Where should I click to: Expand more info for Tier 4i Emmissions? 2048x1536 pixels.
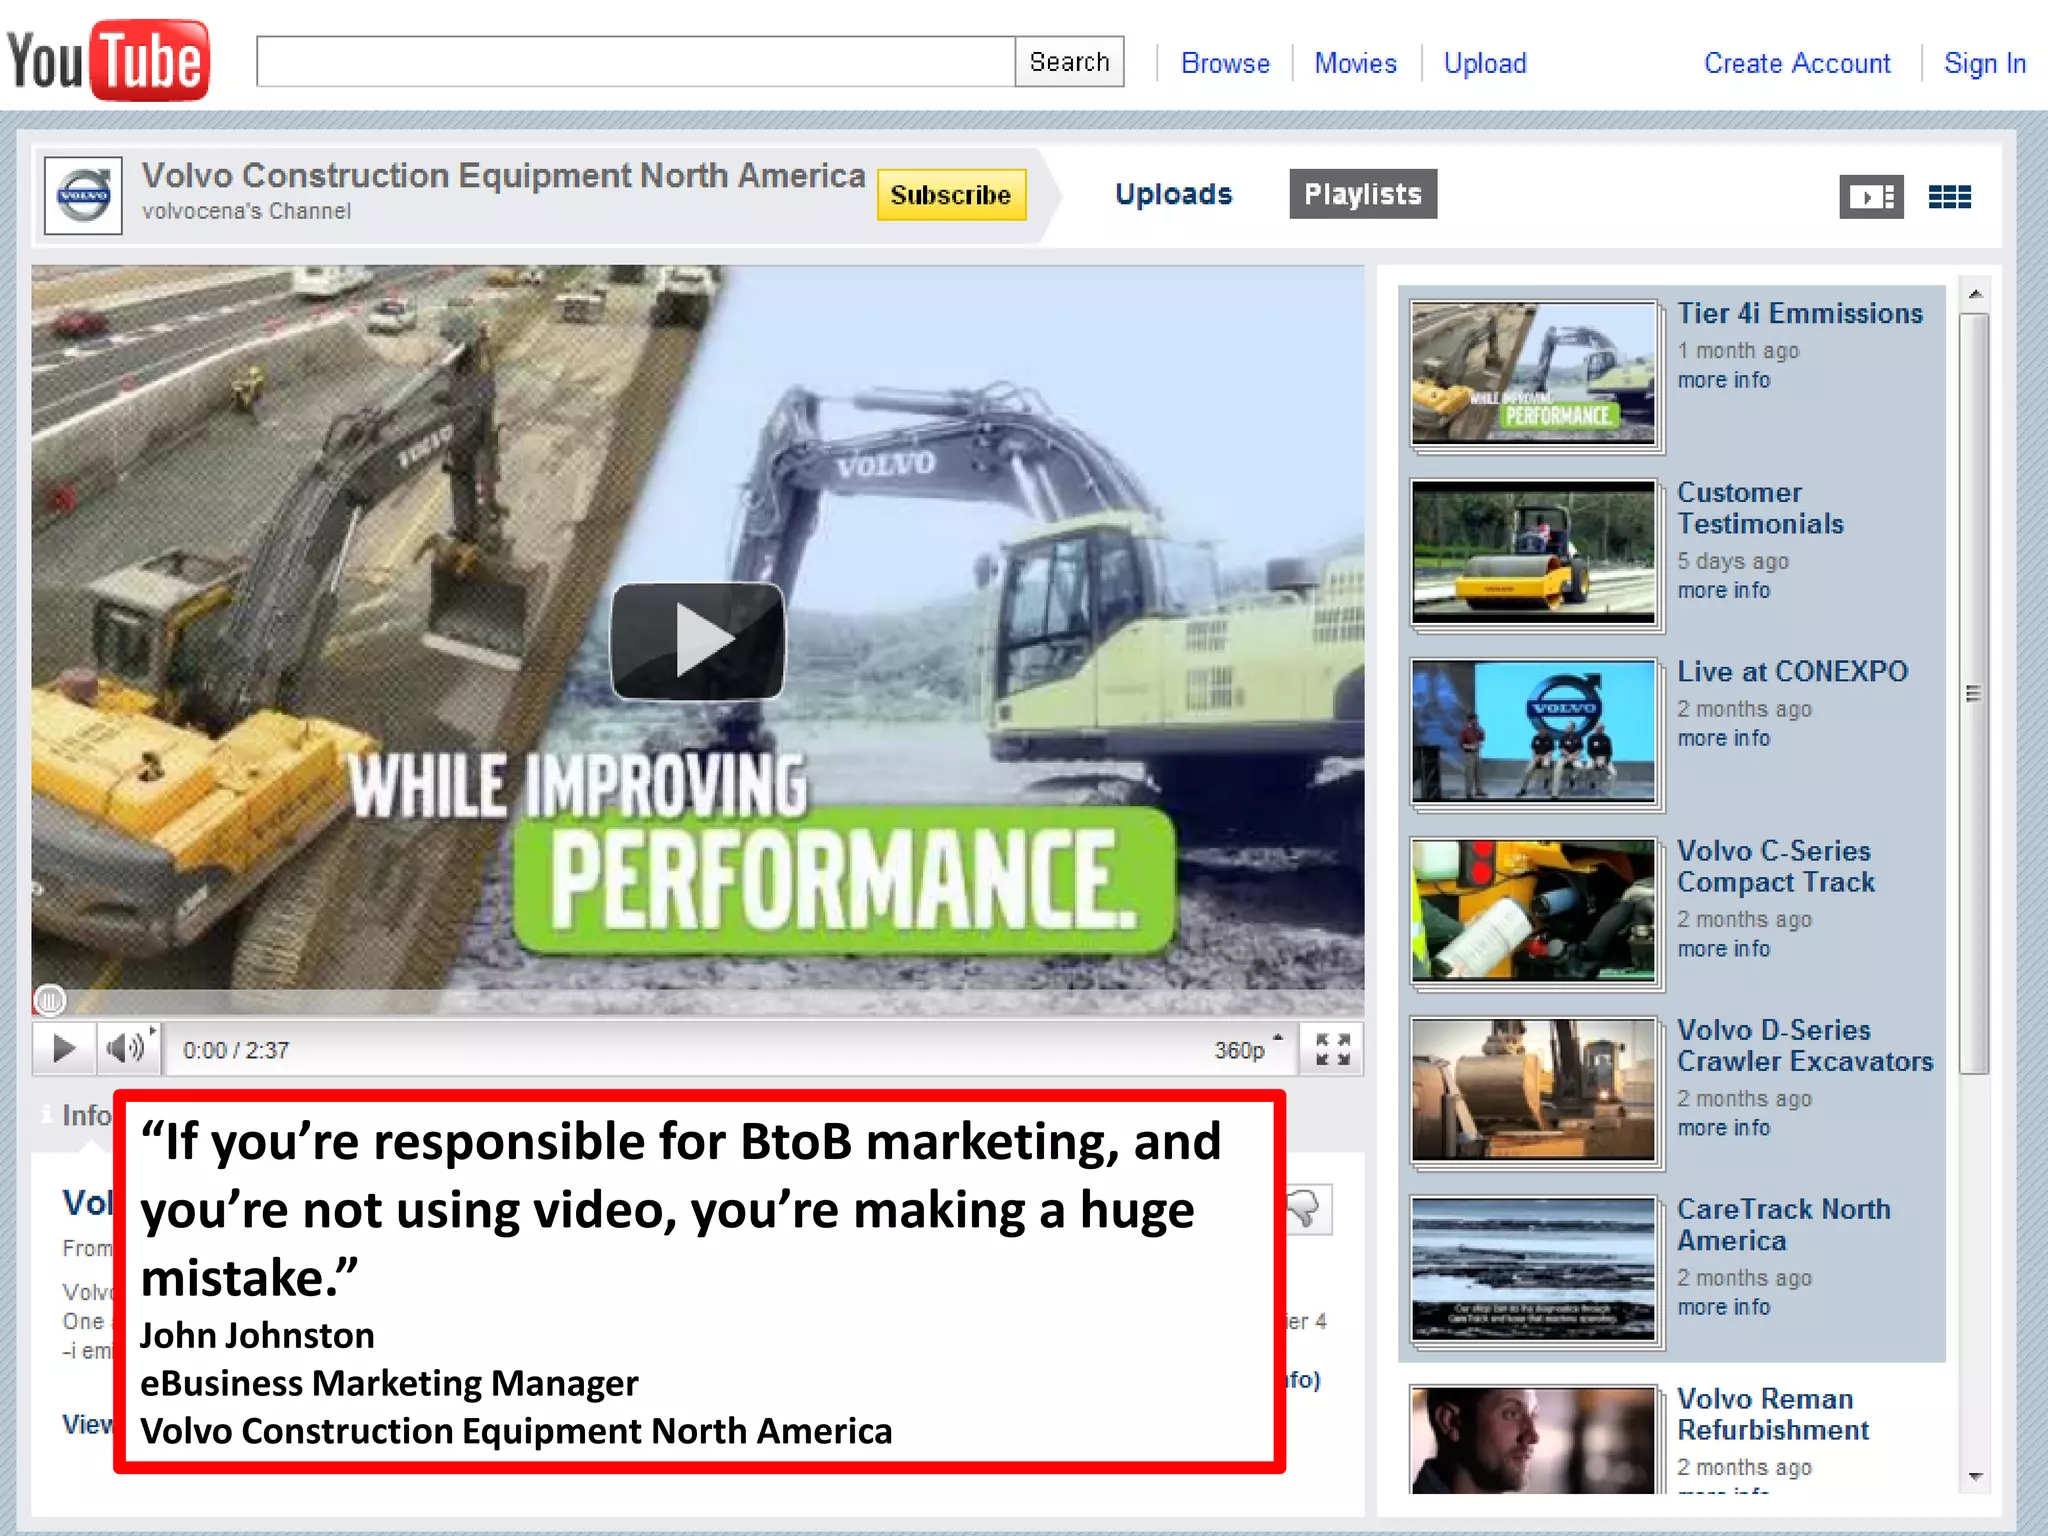tap(1723, 380)
